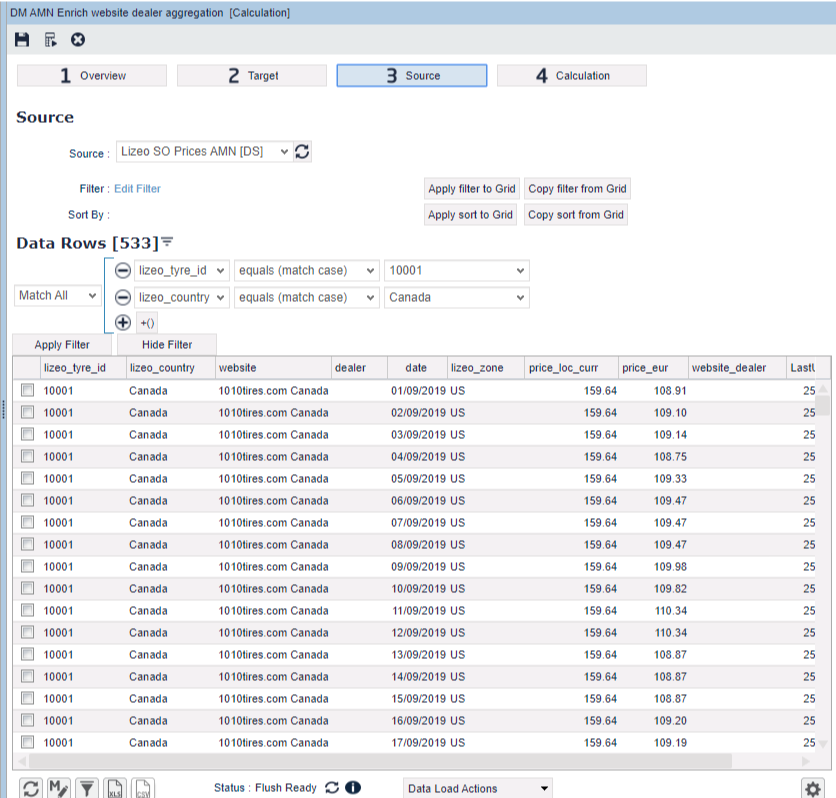The image size is (836, 798).
Task: Click the Apply filter to Grid button
Action: coord(471,189)
